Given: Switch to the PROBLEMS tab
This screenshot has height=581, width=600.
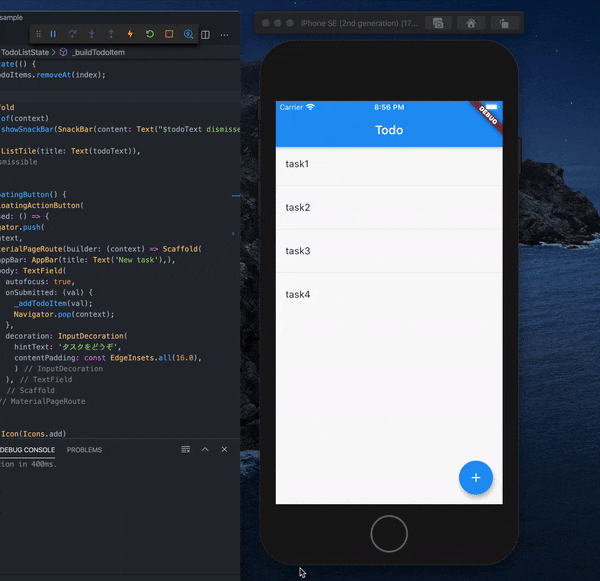Looking at the screenshot, I should (x=84, y=450).
